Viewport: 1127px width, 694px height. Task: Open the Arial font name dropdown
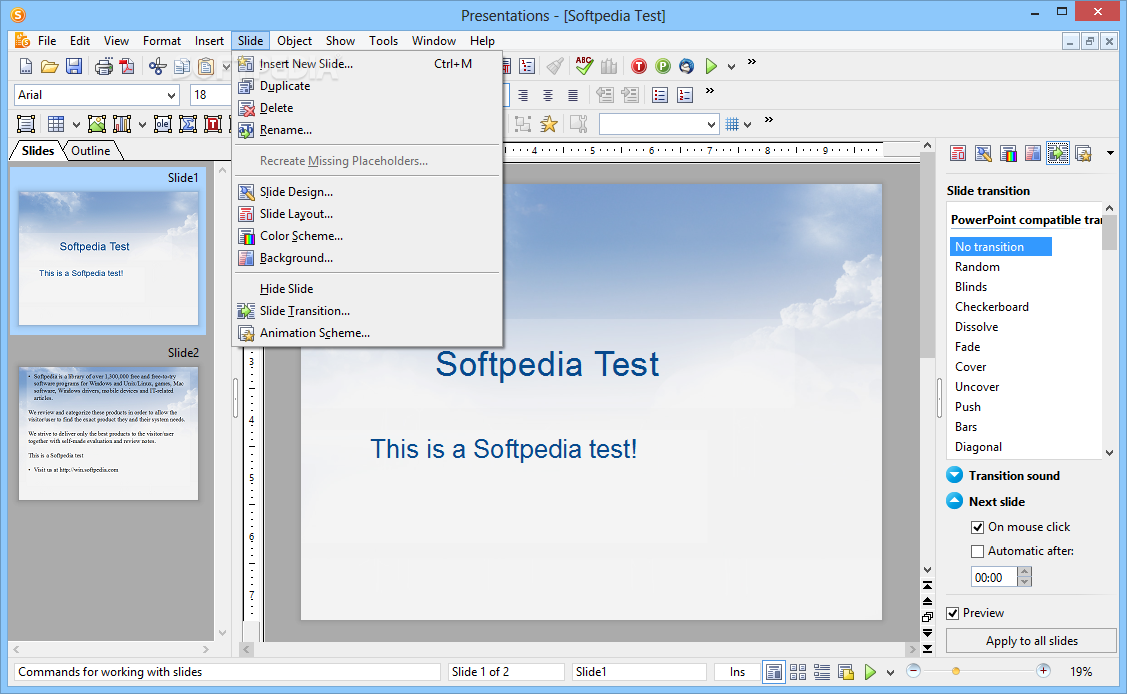pyautogui.click(x=171, y=95)
